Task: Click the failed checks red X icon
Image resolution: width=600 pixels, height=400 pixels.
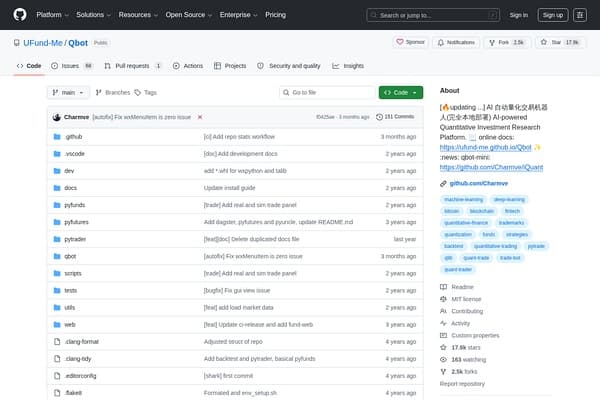Action: (x=200, y=117)
